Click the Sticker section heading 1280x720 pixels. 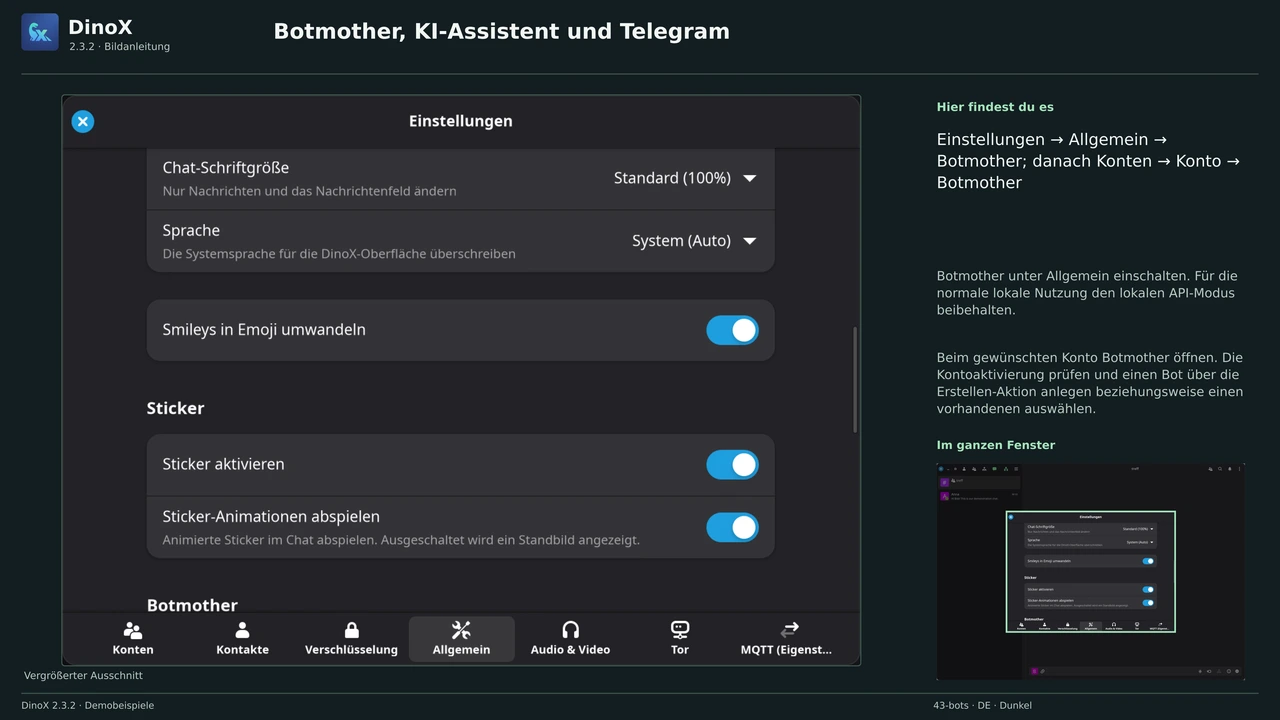tap(175, 408)
